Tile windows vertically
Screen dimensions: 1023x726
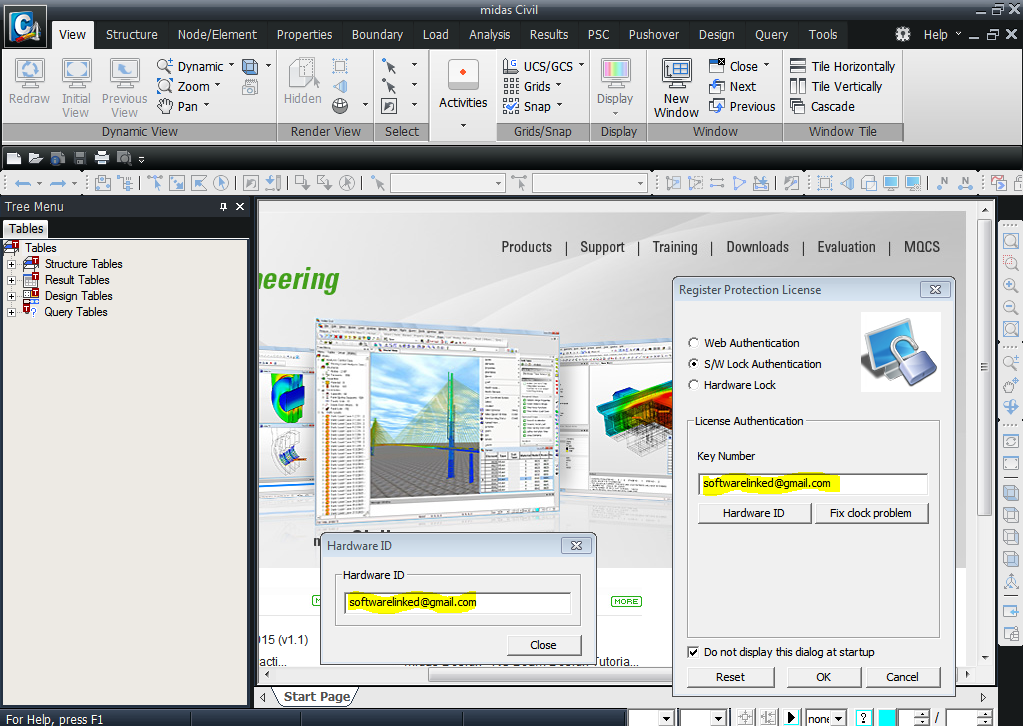coord(836,86)
